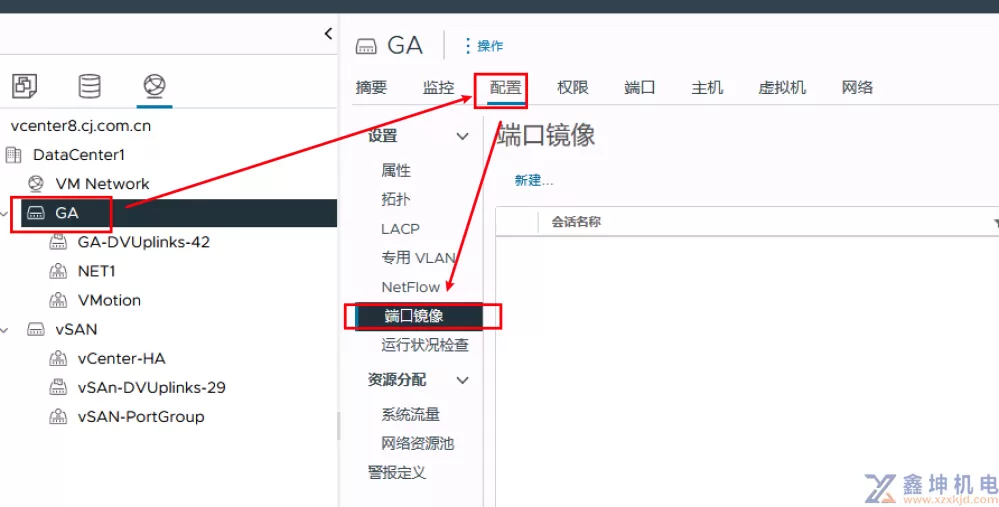Open the Storage inventory icon
999x507 pixels.
point(89,86)
